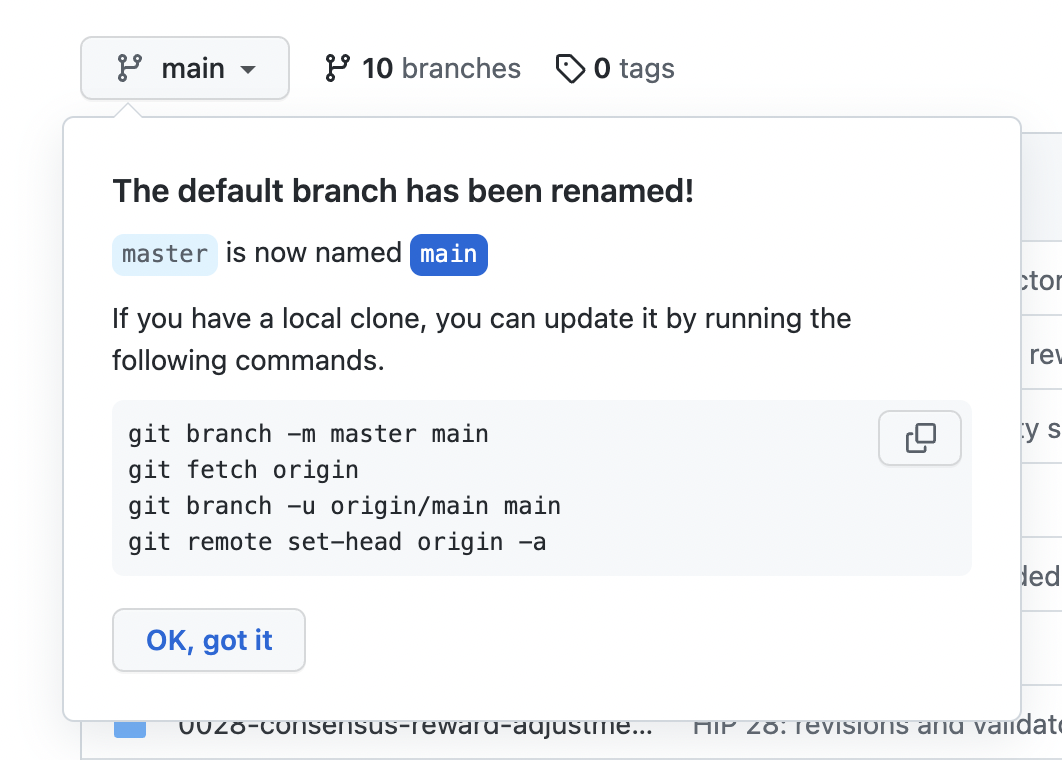Open the main branch selector dropdown
Viewport: 1062px width, 760px height.
(184, 68)
